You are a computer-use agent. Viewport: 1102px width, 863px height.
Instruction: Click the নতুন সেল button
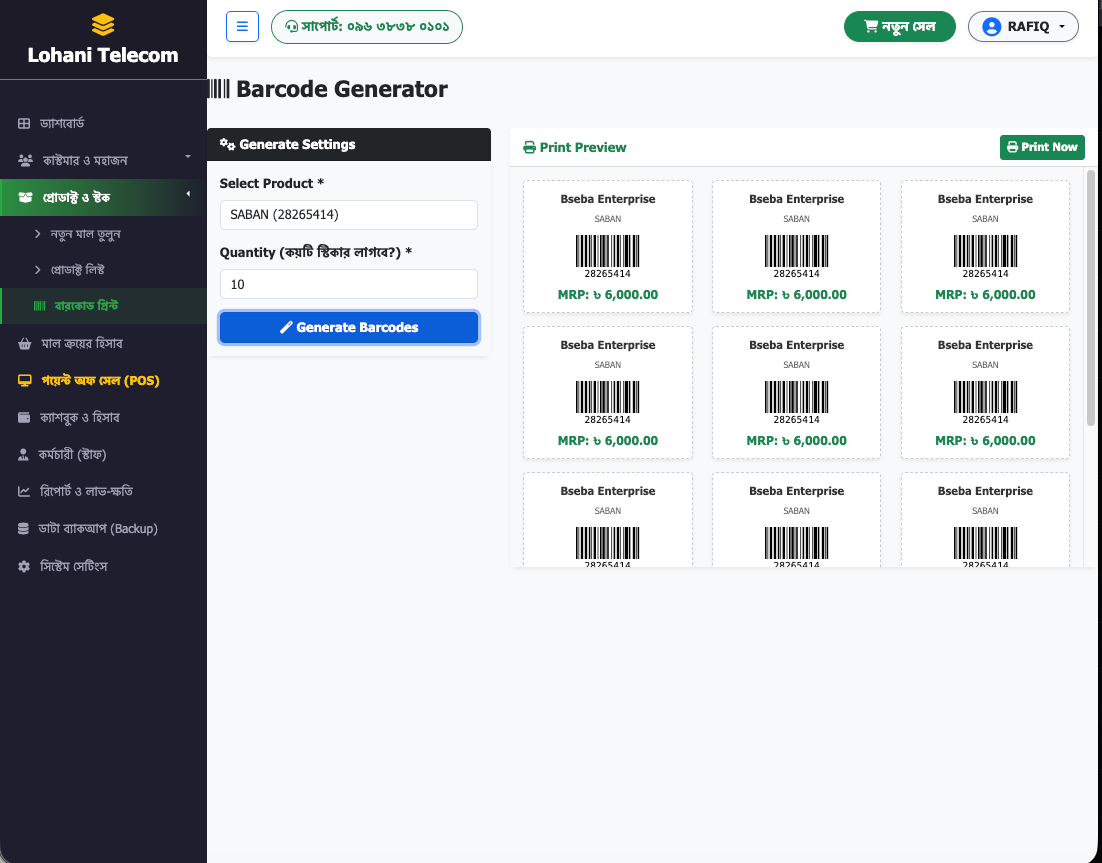point(900,27)
